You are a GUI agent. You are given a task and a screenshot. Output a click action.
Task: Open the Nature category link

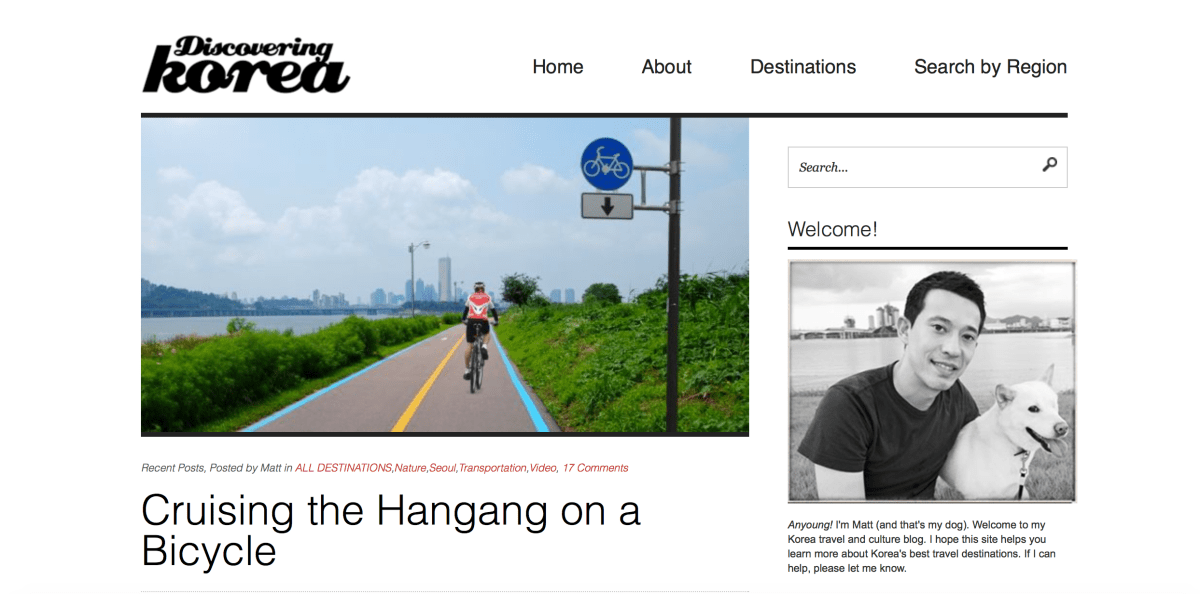click(410, 467)
